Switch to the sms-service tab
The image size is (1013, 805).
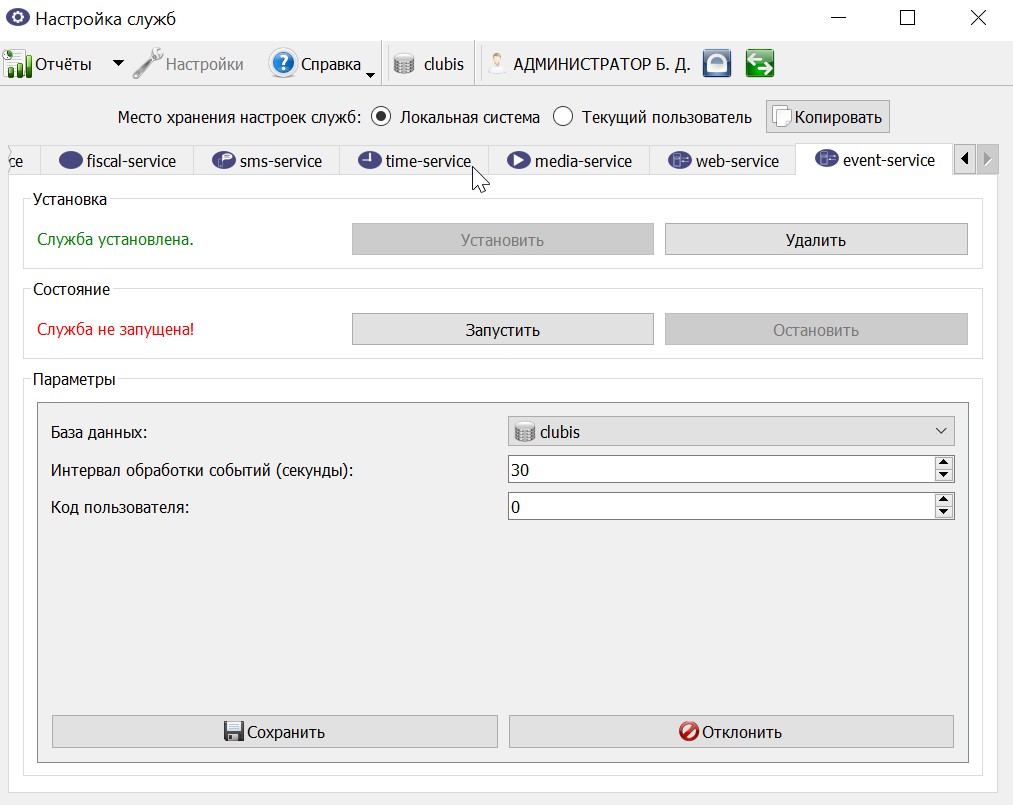pos(267,161)
